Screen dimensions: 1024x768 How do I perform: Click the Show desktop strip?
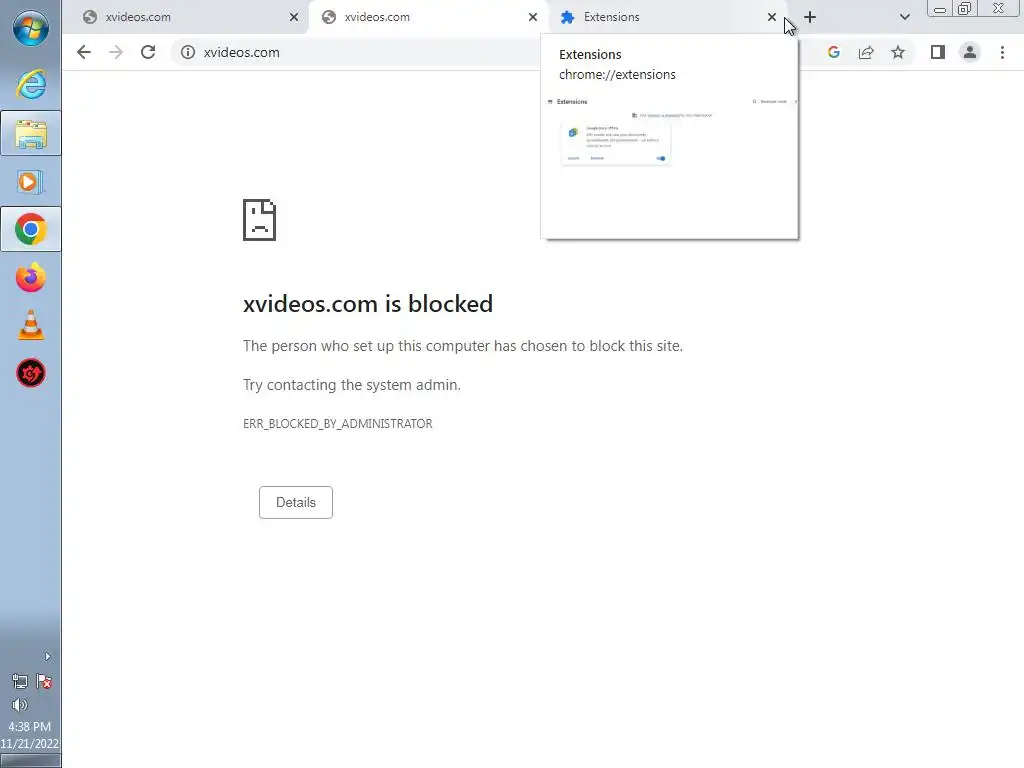pyautogui.click(x=30, y=761)
